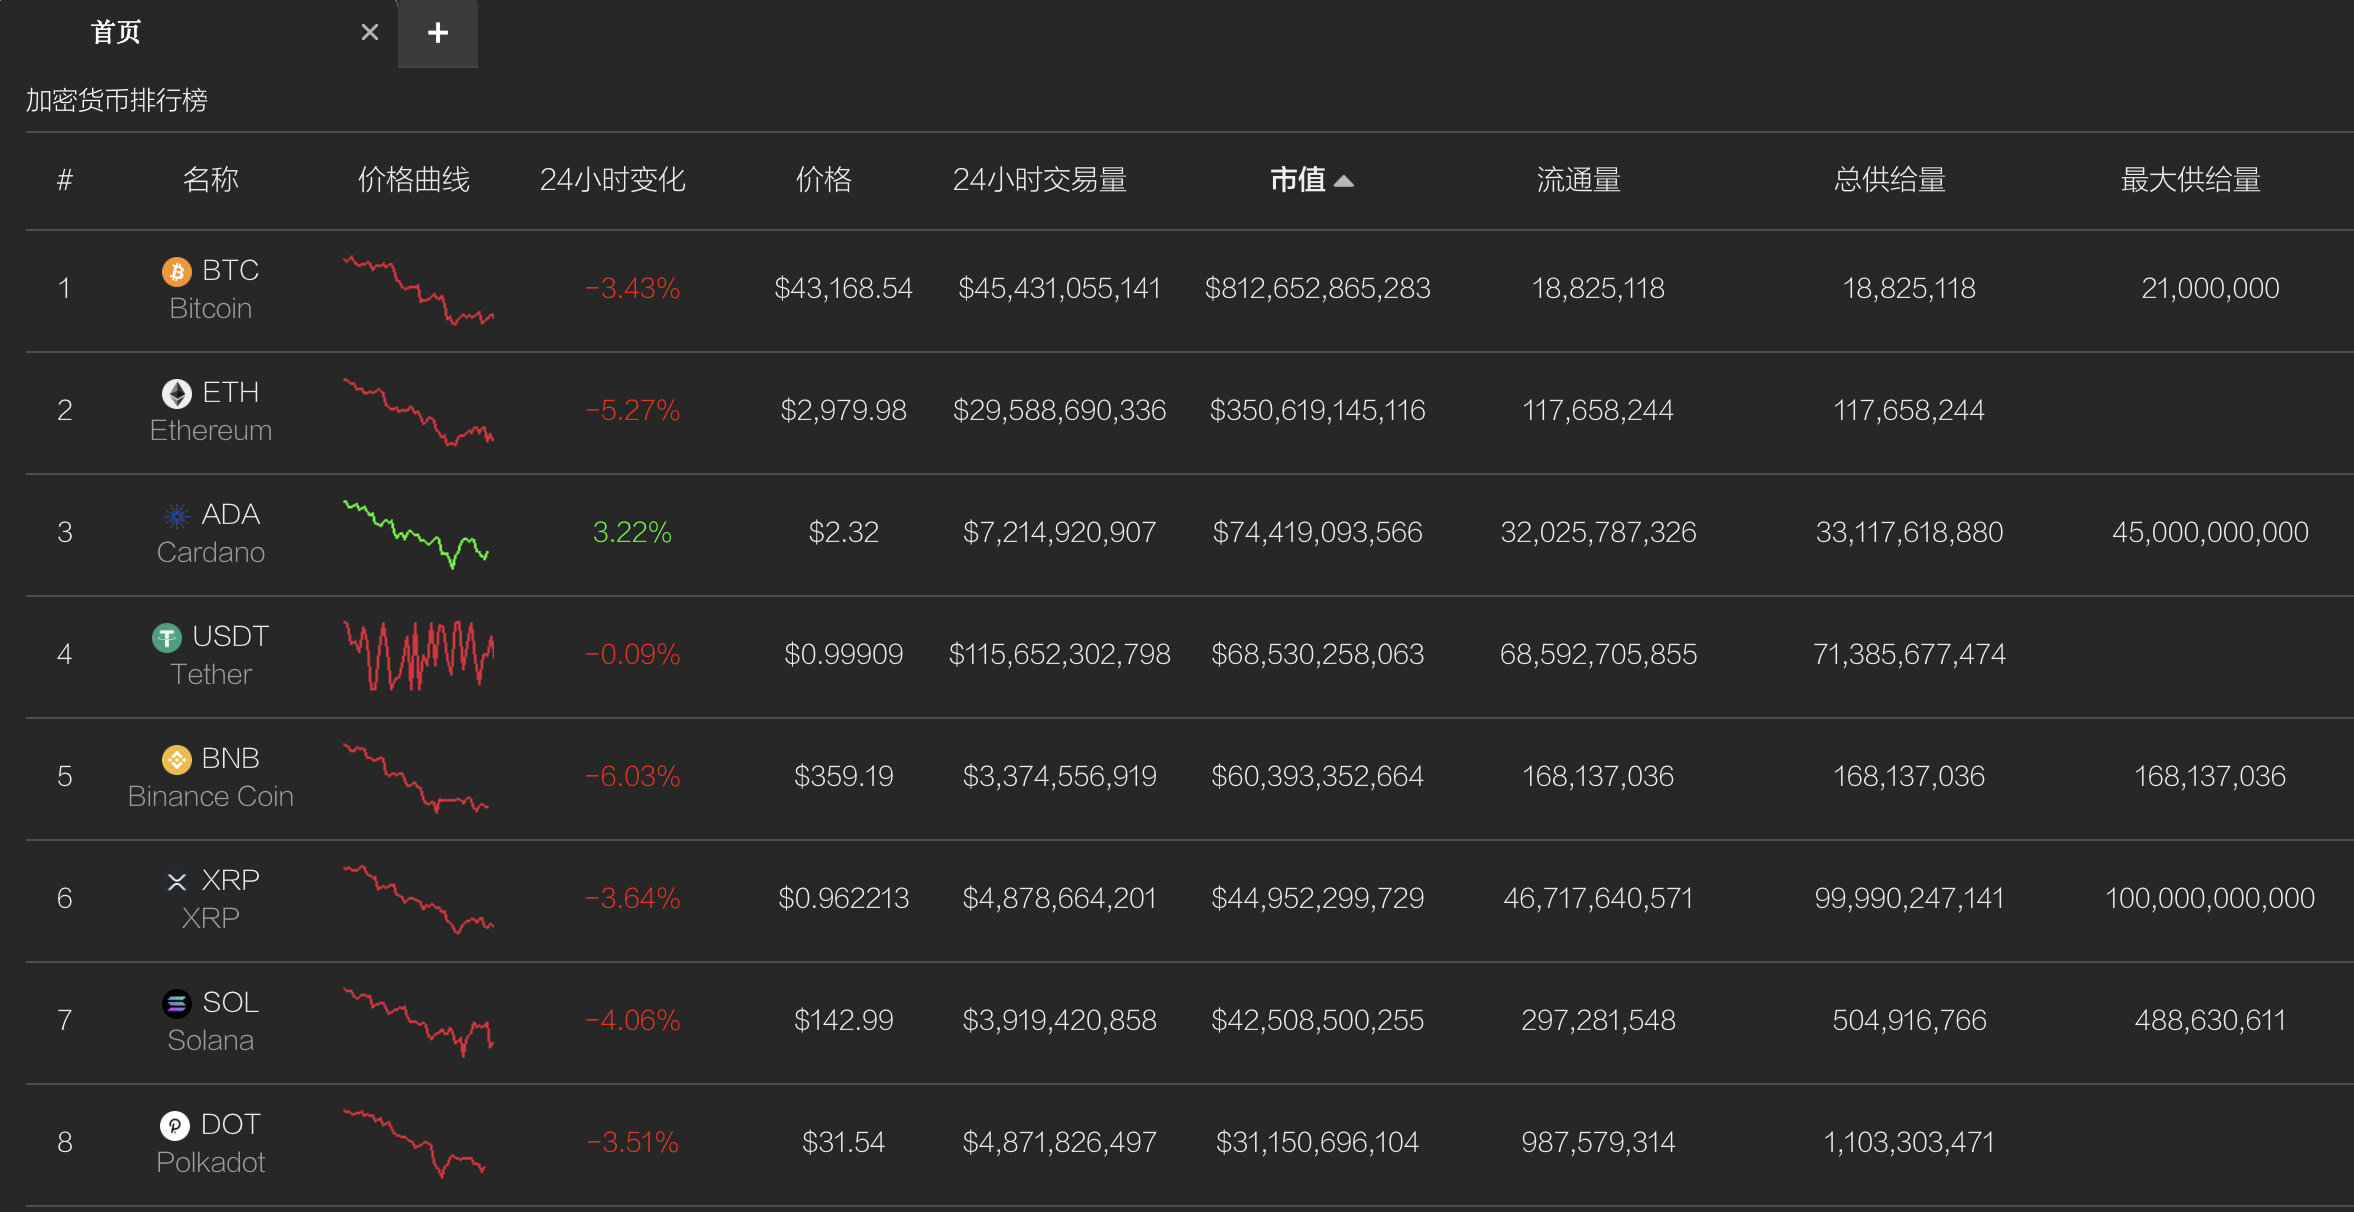This screenshot has width=2354, height=1212.
Task: Click the Ethereum ETH coin icon
Action: (x=177, y=393)
